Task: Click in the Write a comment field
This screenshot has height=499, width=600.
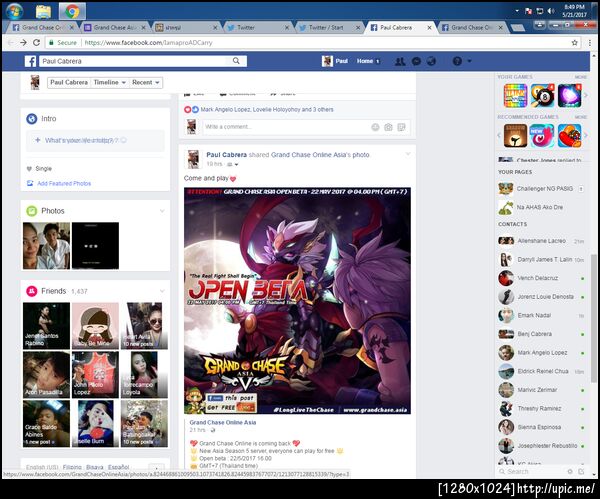Action: (x=286, y=127)
